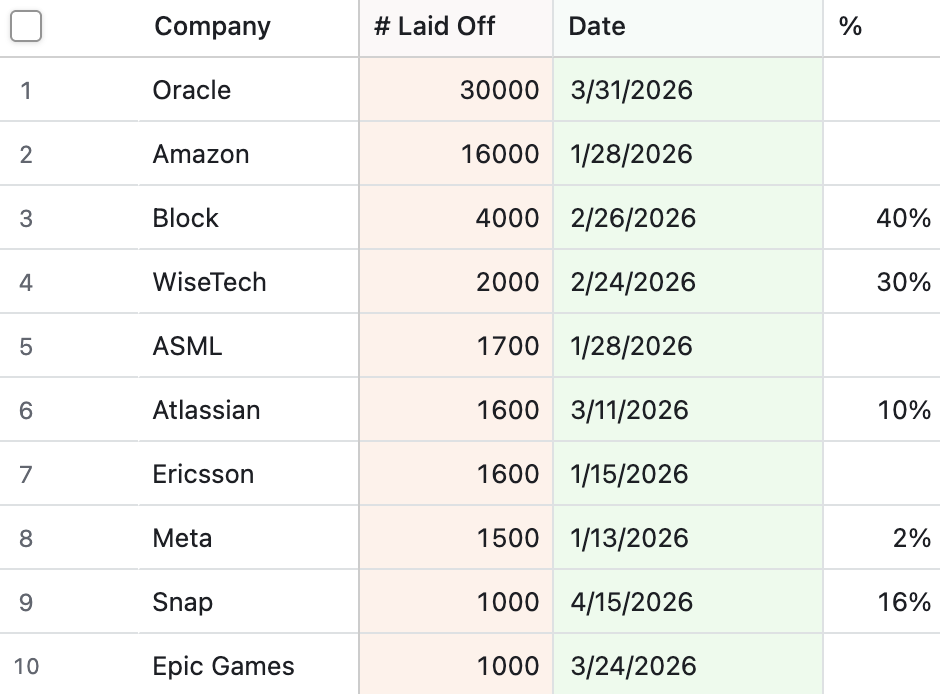This screenshot has height=694, width=940.
Task: Select Ericsson's layoff count of 1600
Action: click(x=510, y=473)
